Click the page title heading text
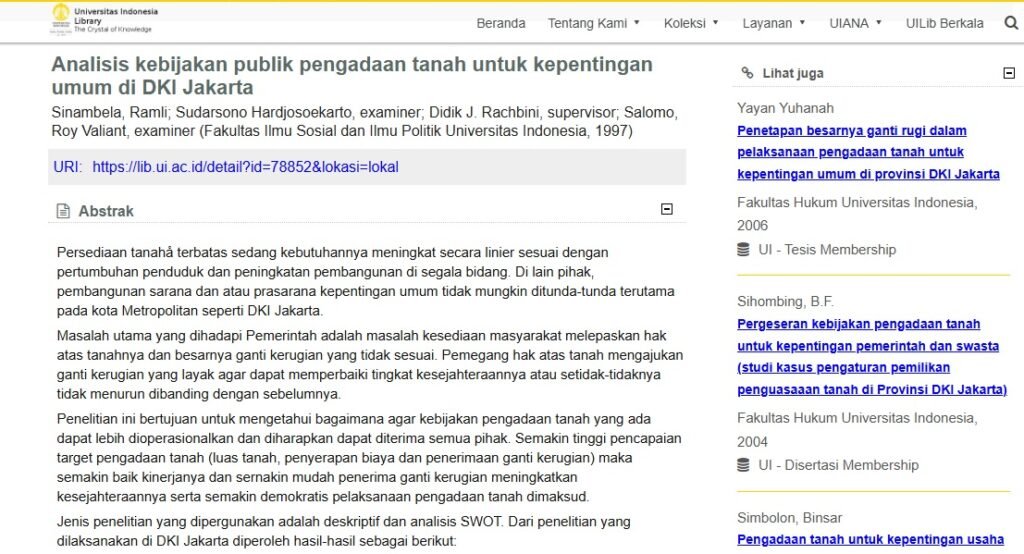The height and width of the screenshot is (554, 1024). pos(351,76)
